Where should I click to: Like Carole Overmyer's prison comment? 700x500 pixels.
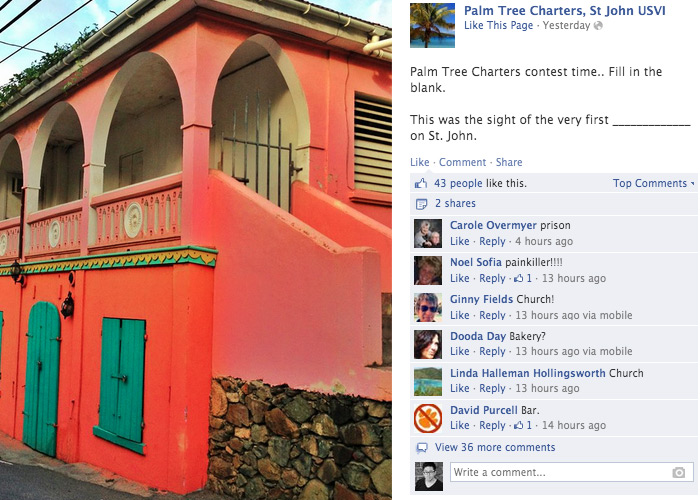459,241
